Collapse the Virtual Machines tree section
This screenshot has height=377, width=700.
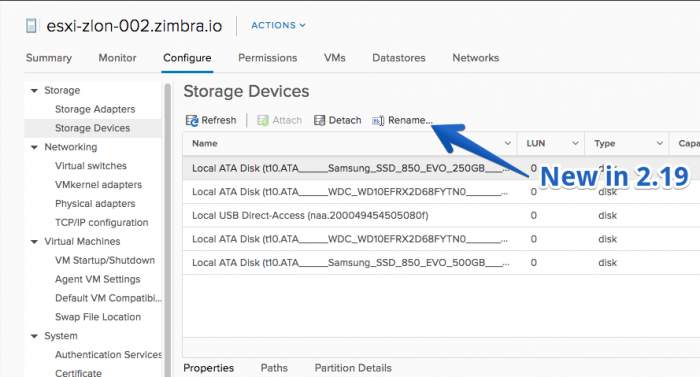tap(34, 242)
